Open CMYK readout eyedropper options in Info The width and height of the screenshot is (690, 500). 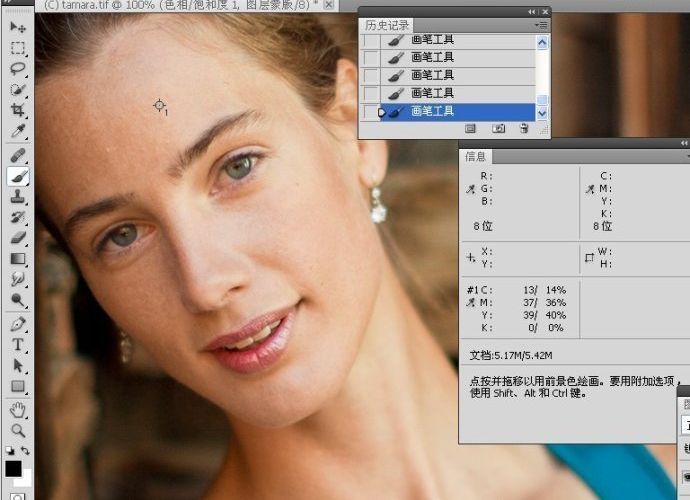pos(590,190)
